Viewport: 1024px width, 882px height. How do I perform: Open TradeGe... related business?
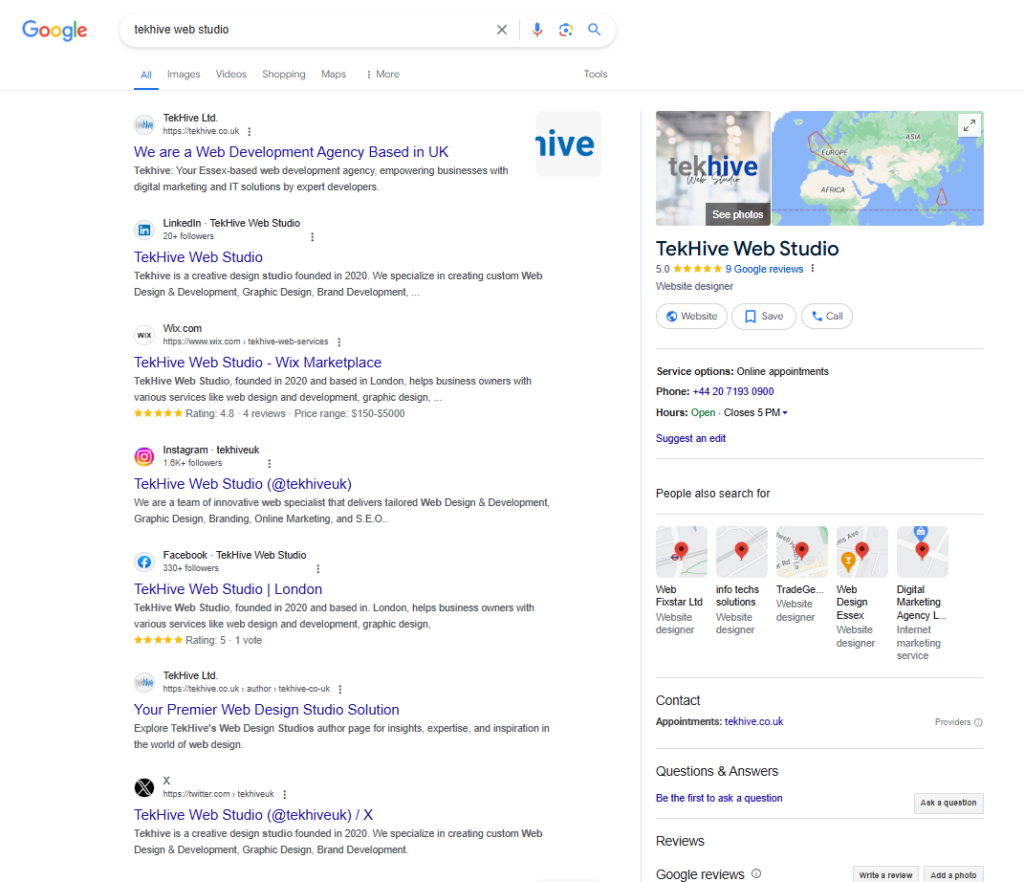[x=801, y=575]
